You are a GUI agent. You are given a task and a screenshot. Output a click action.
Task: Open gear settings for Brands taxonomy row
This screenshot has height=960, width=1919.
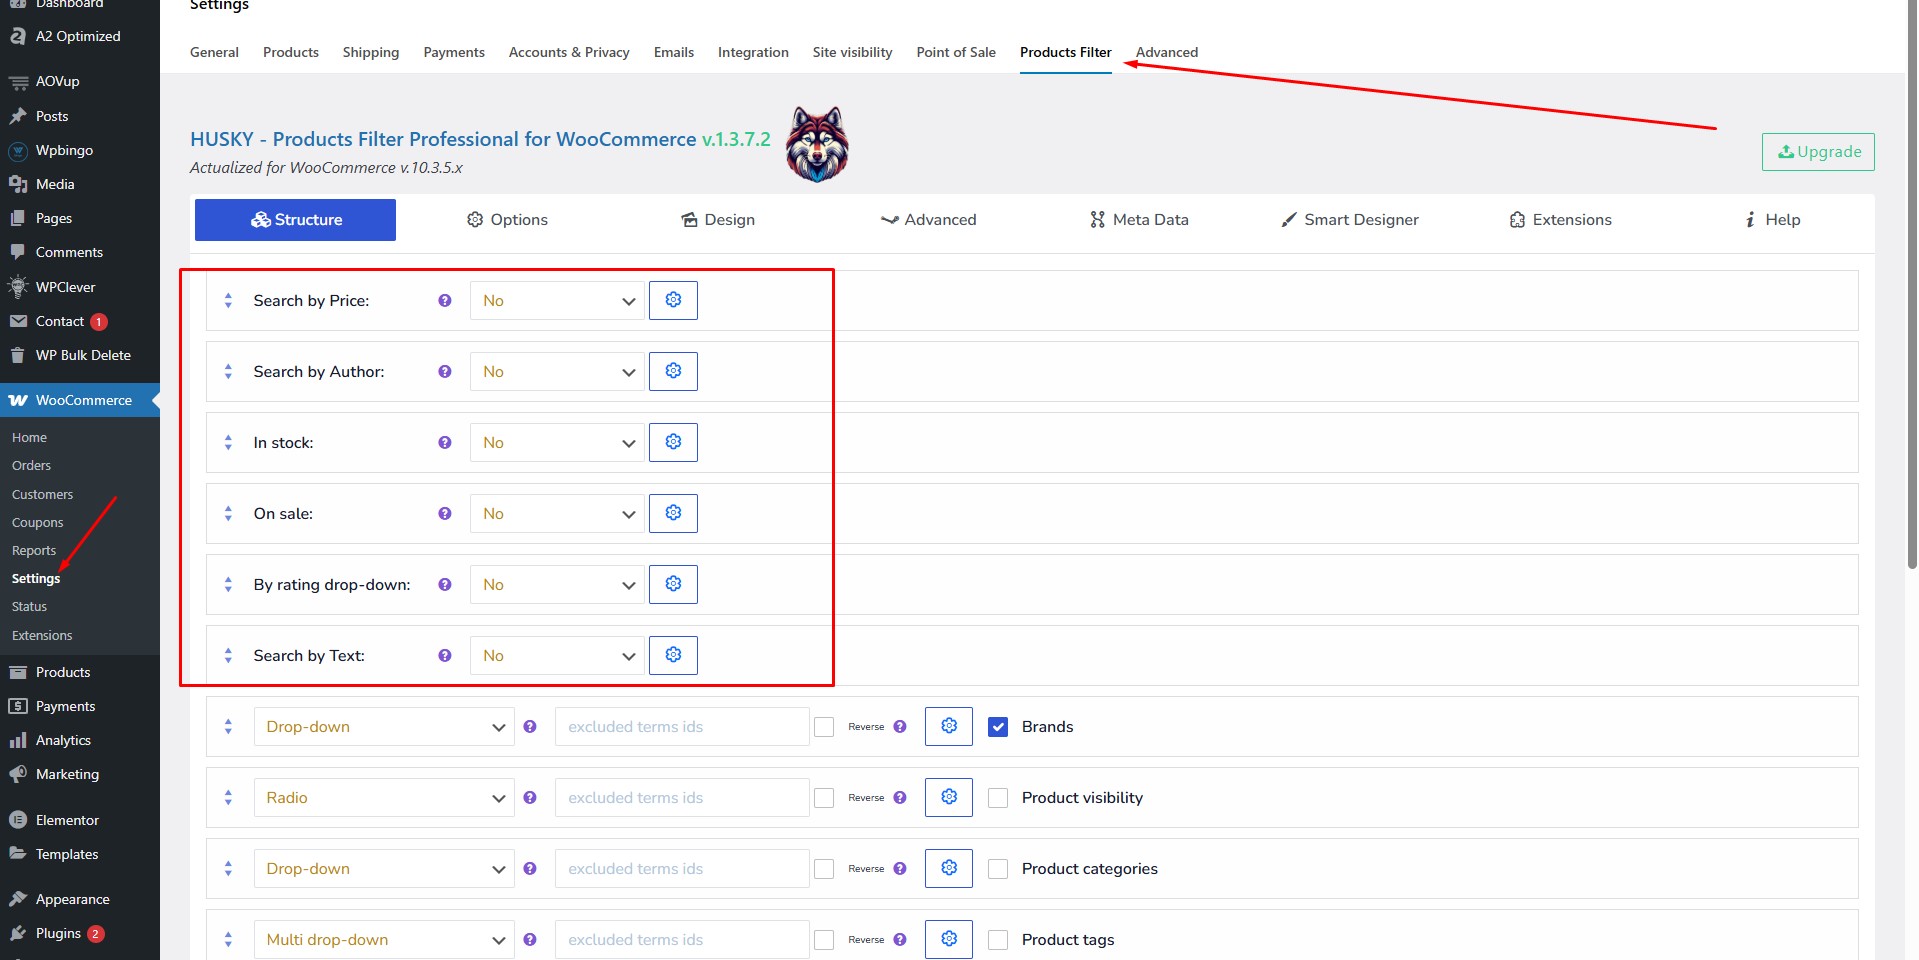click(949, 726)
